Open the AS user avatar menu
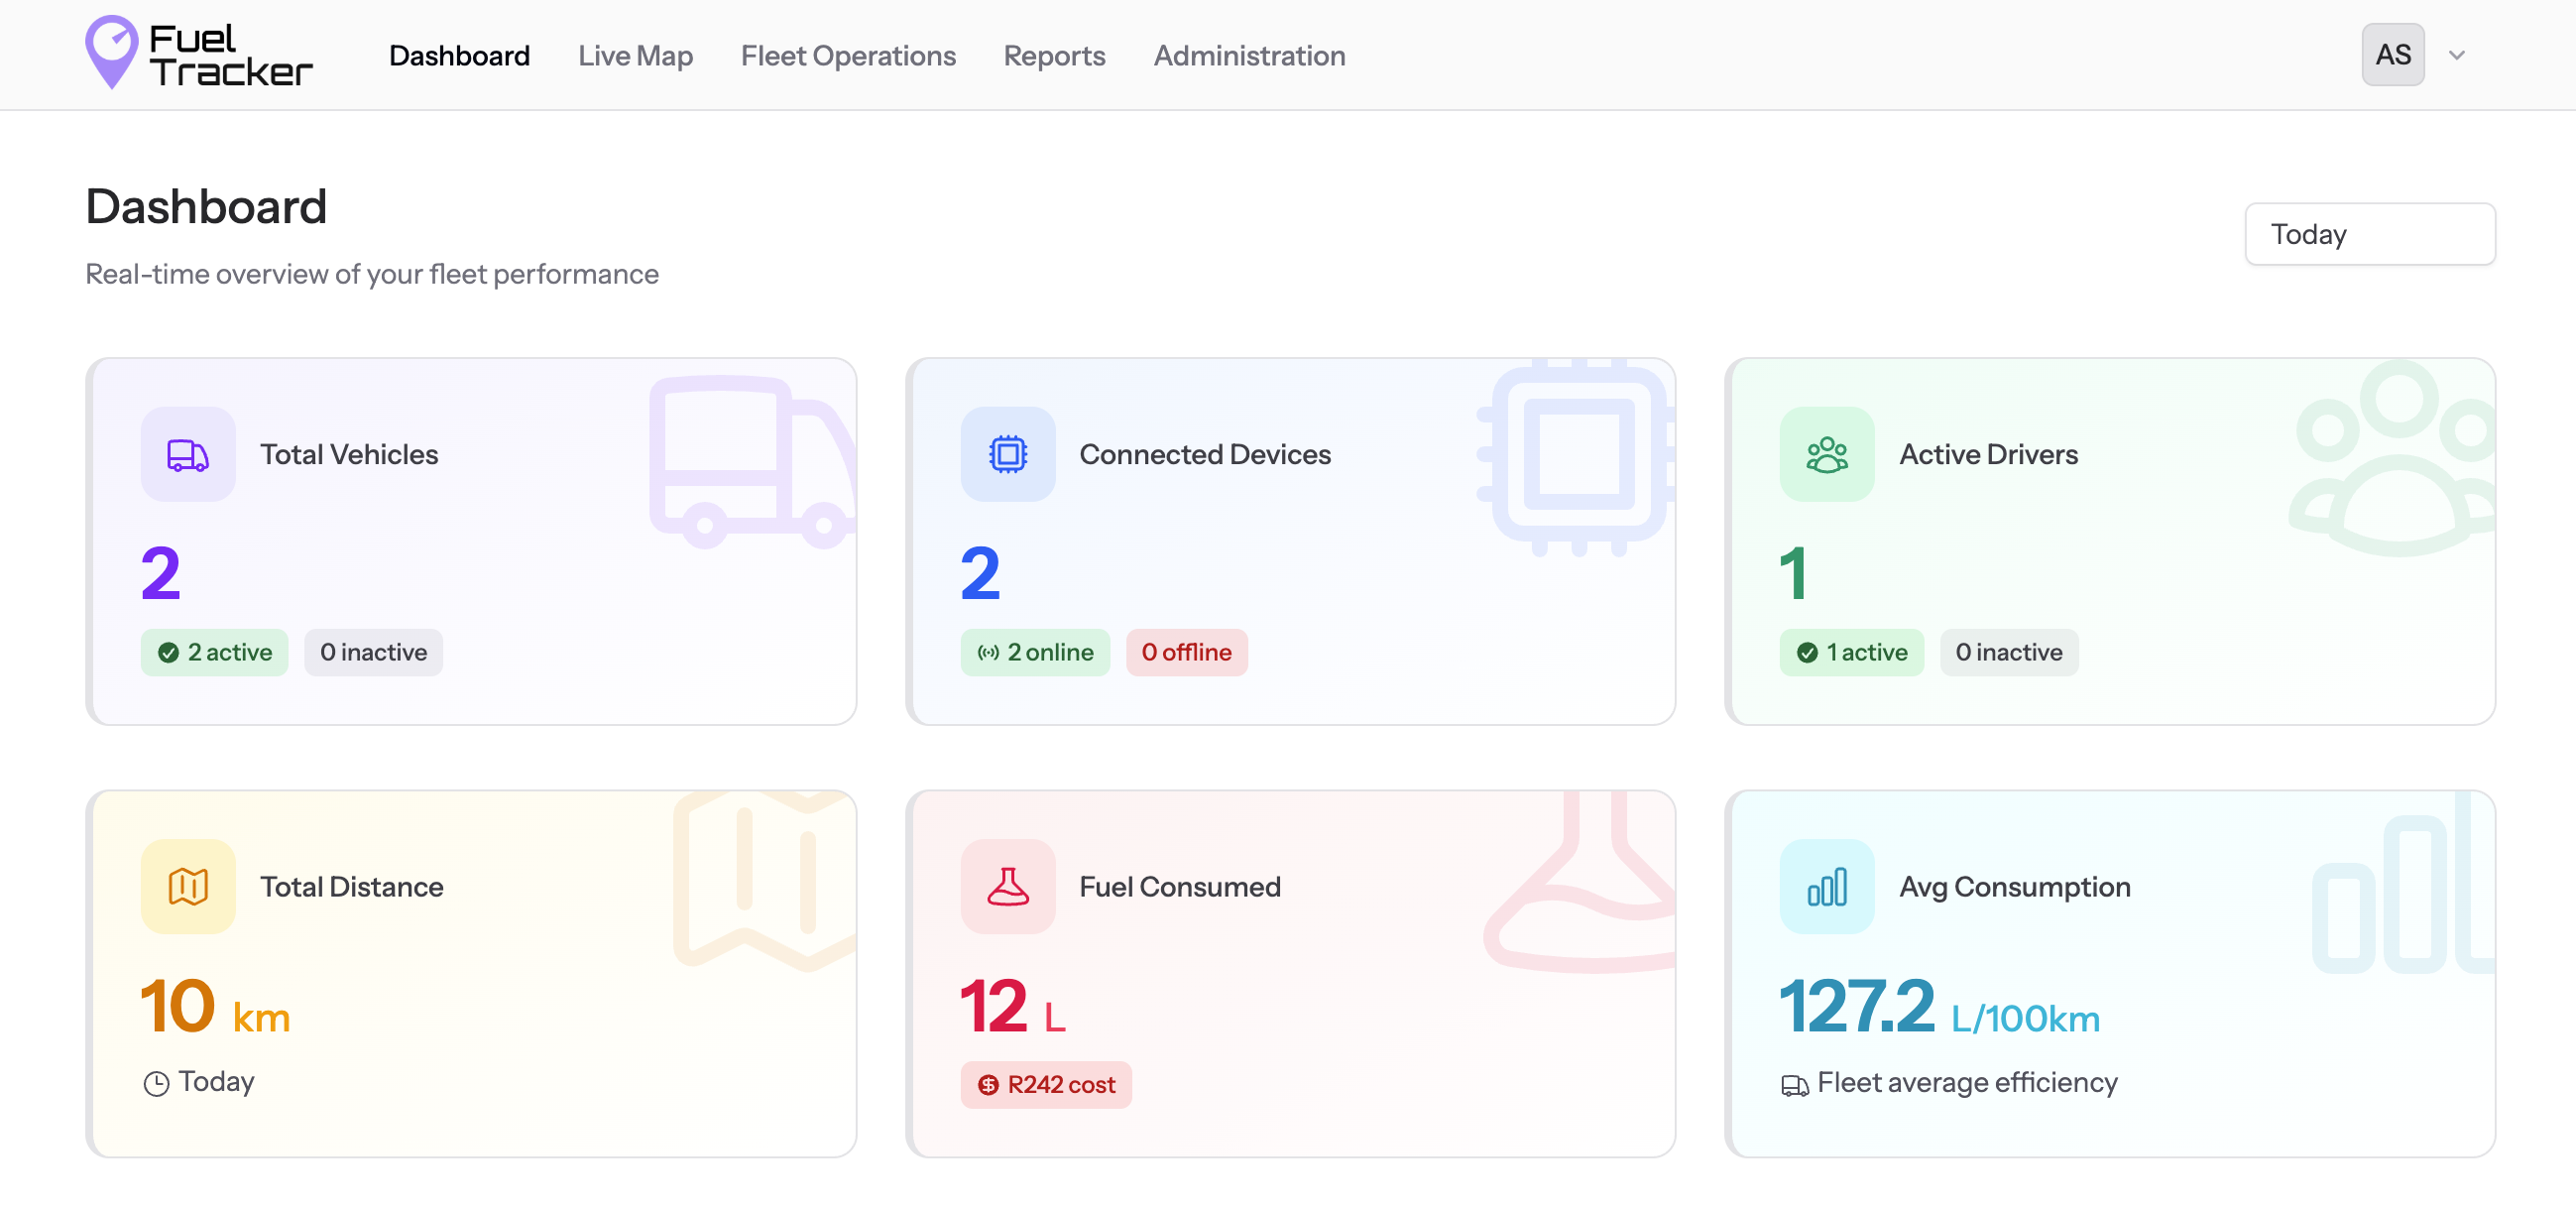 [x=2392, y=55]
